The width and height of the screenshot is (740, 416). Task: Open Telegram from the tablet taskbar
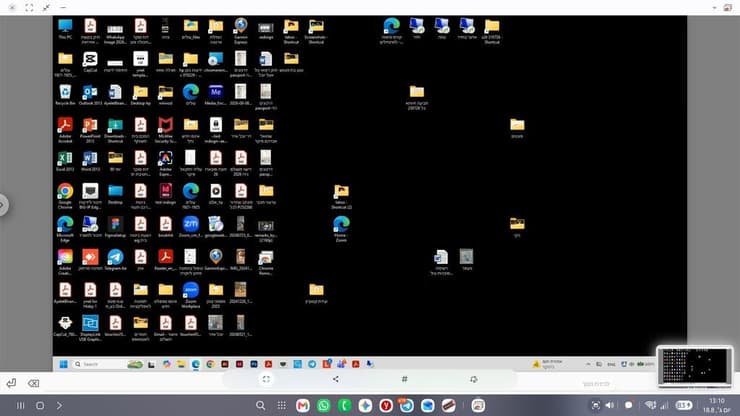[x=406, y=406]
